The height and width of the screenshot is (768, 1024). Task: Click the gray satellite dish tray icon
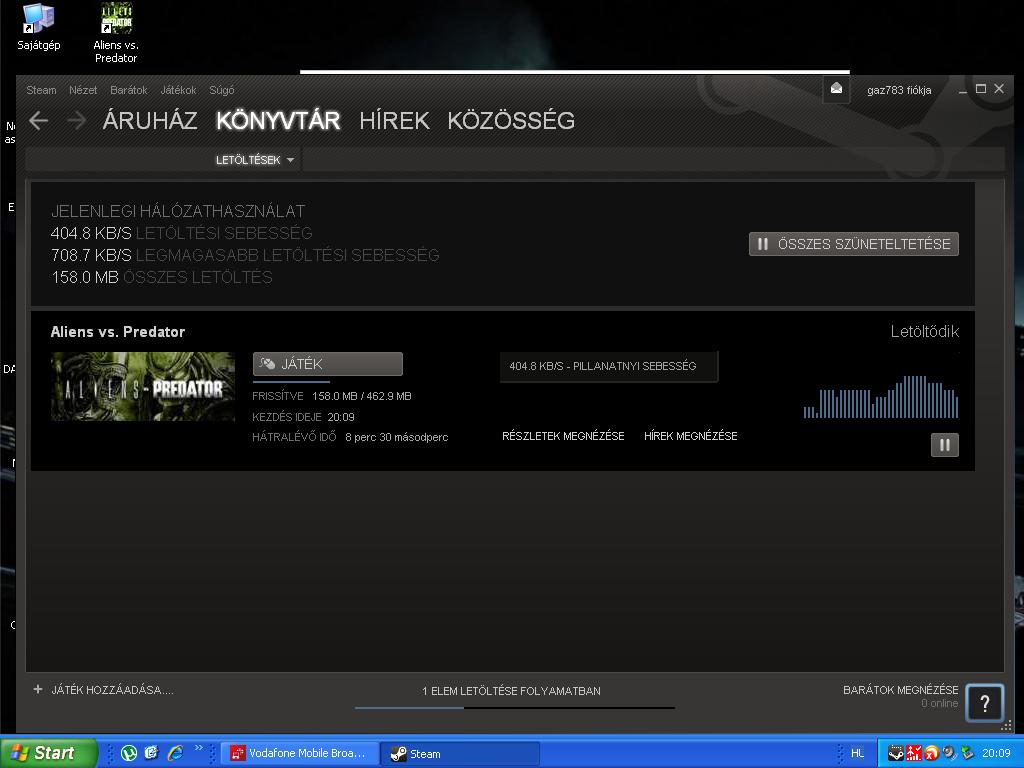pos(949,753)
